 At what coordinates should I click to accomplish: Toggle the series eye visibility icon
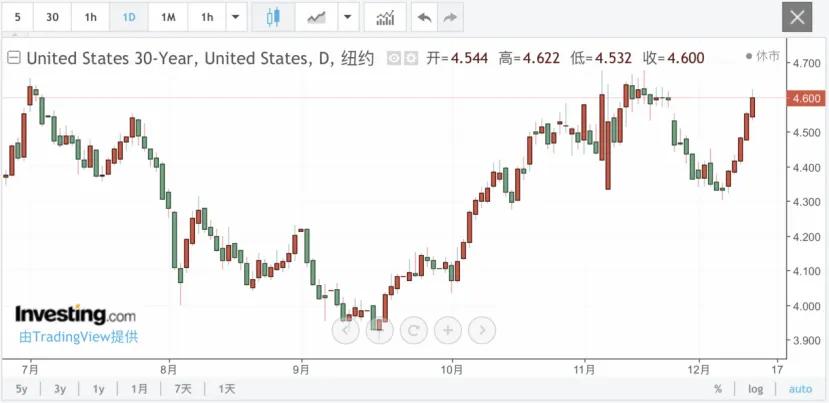[x=393, y=58]
